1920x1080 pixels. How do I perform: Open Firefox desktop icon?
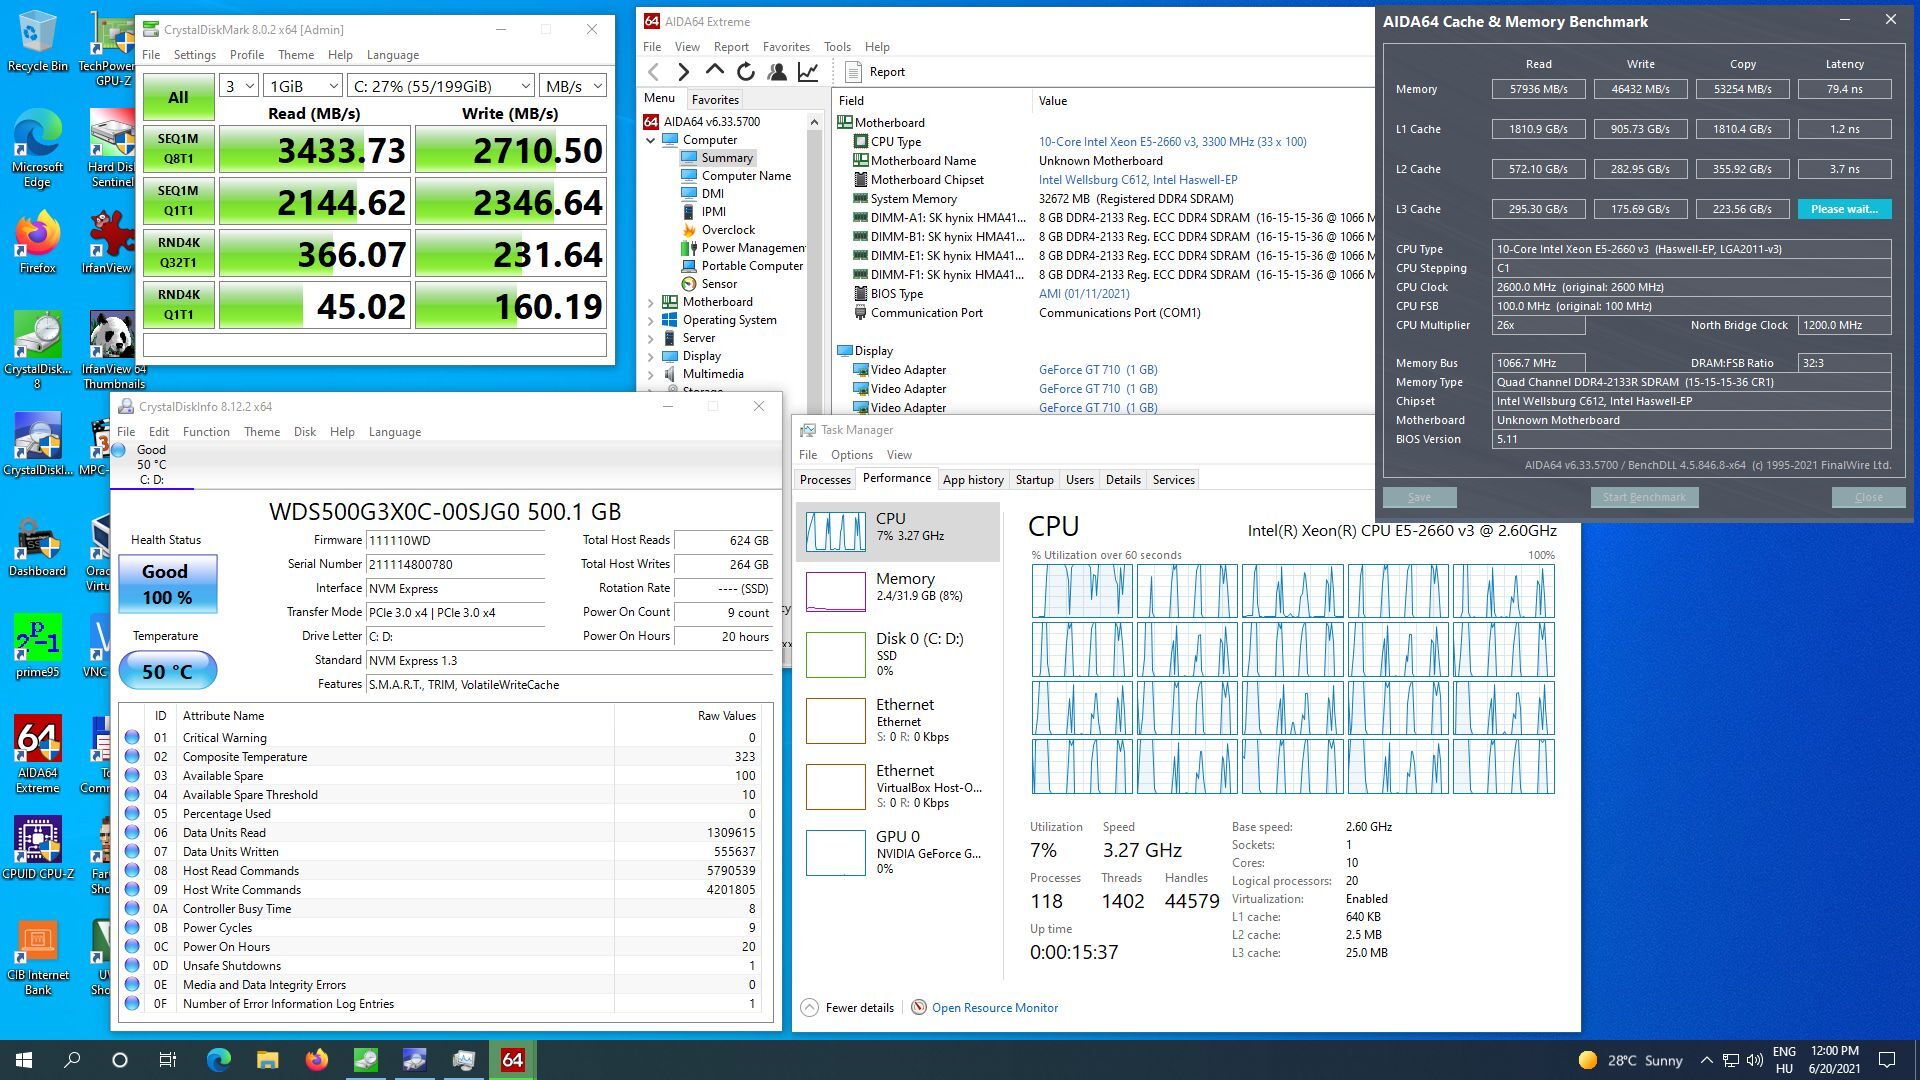38,242
